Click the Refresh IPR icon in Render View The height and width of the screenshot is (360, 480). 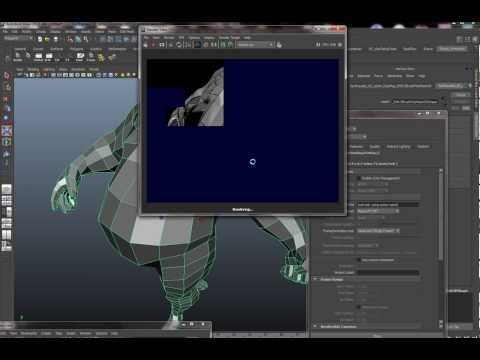tap(179, 44)
